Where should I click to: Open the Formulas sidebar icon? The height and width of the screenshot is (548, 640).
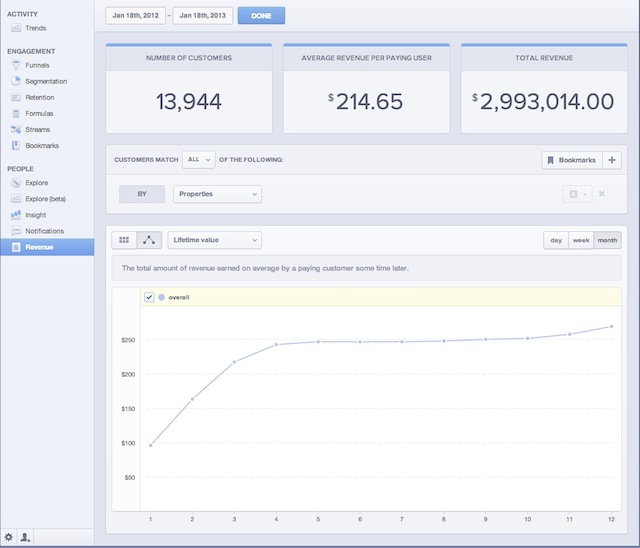click(16, 114)
